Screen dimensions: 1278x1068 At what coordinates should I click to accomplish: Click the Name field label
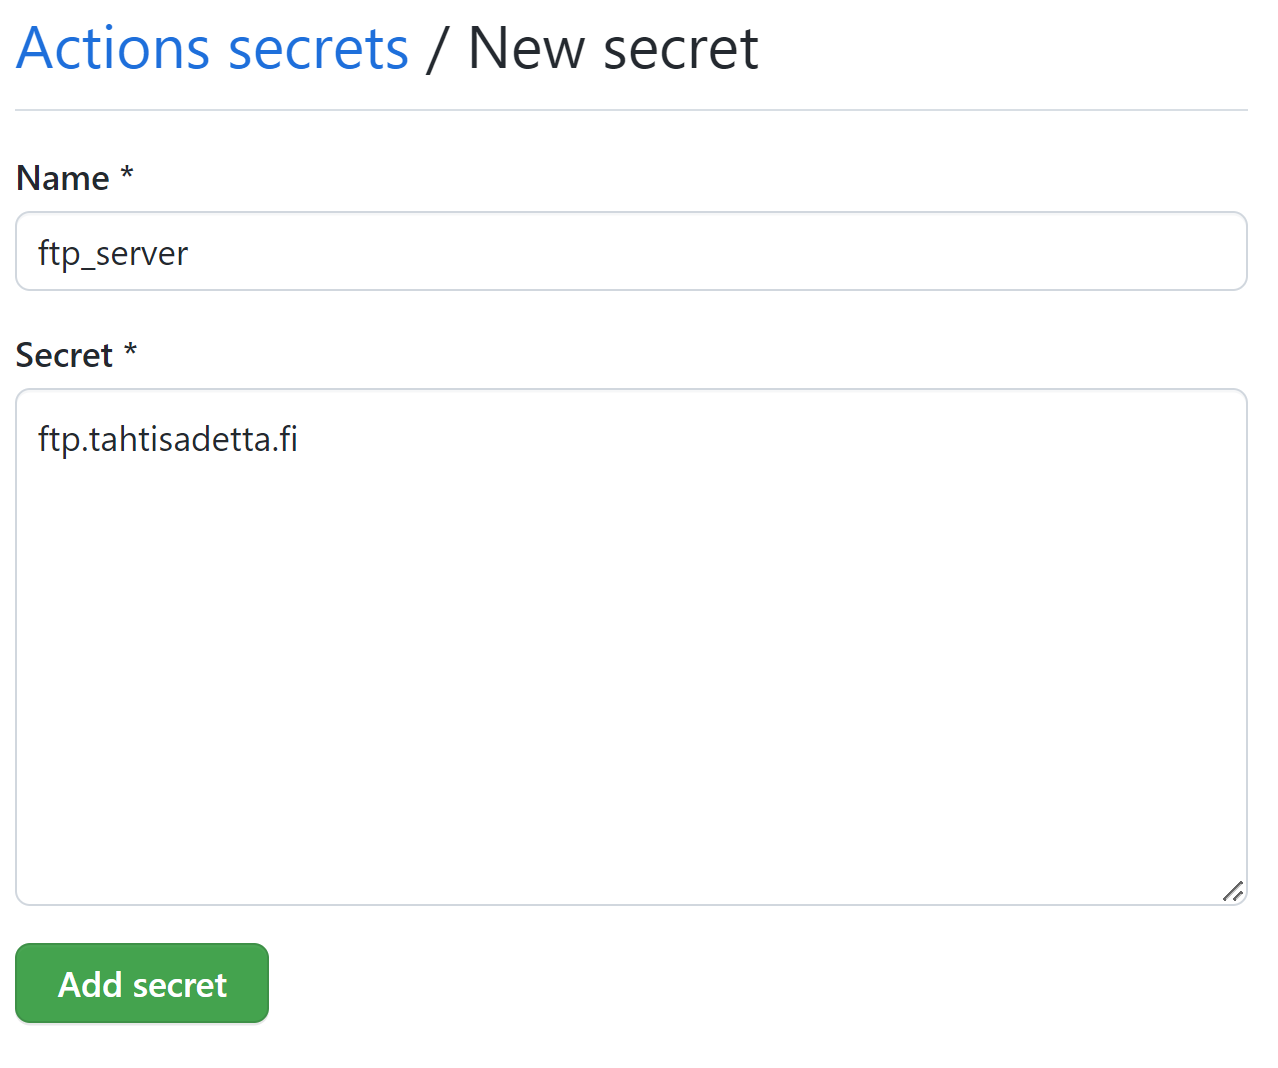[x=63, y=178]
